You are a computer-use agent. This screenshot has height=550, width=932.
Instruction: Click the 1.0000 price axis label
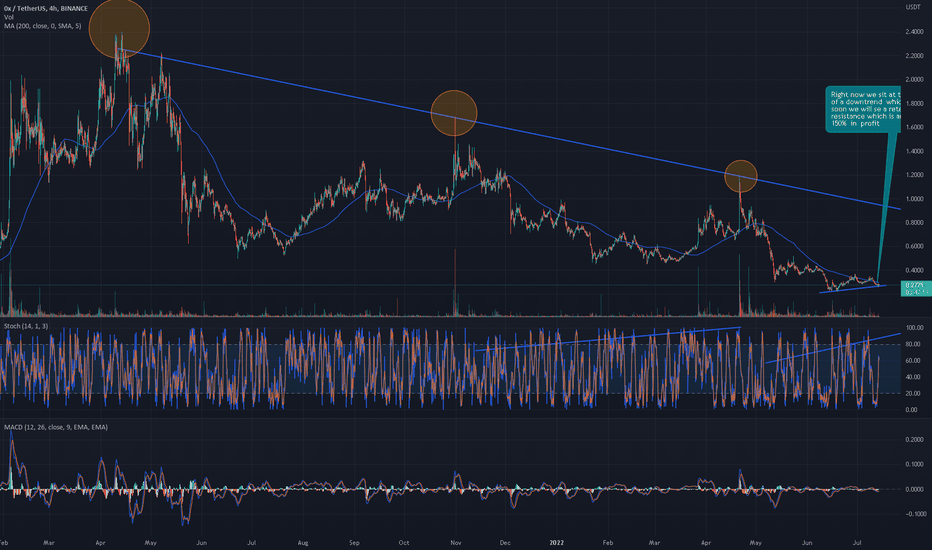click(914, 199)
